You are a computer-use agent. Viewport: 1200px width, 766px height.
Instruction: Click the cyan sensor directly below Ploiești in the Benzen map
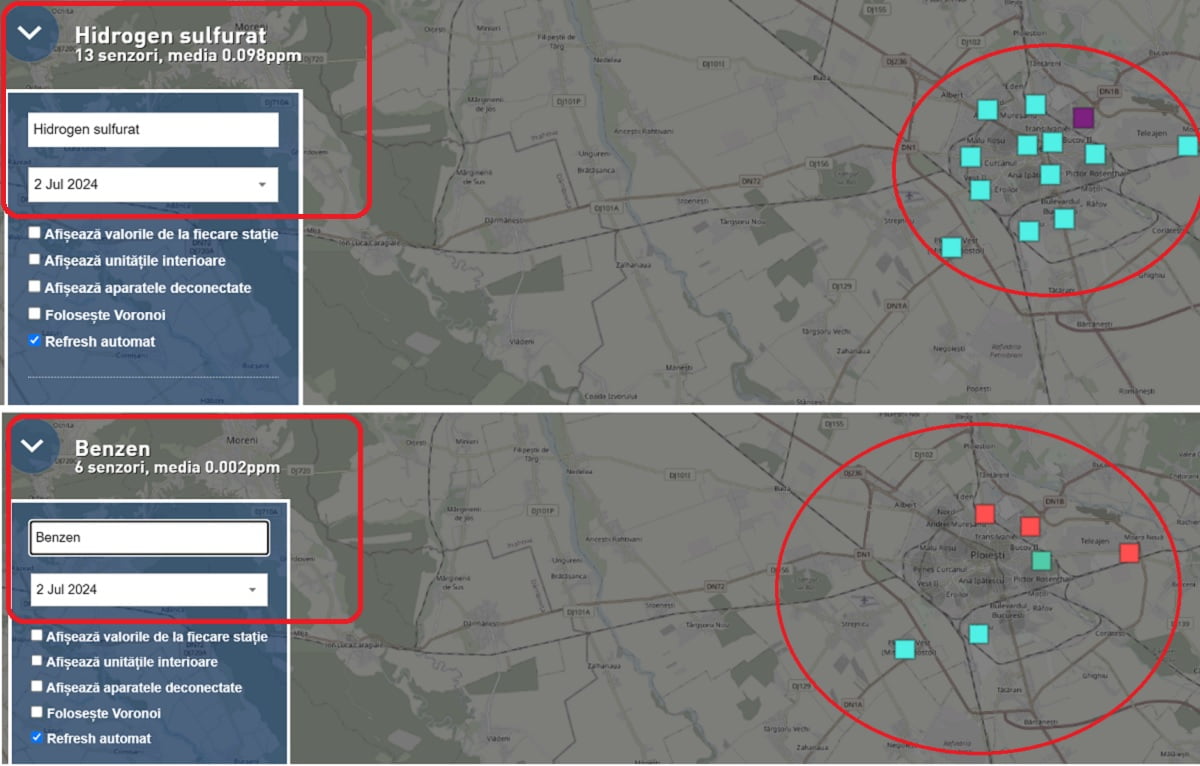978,634
